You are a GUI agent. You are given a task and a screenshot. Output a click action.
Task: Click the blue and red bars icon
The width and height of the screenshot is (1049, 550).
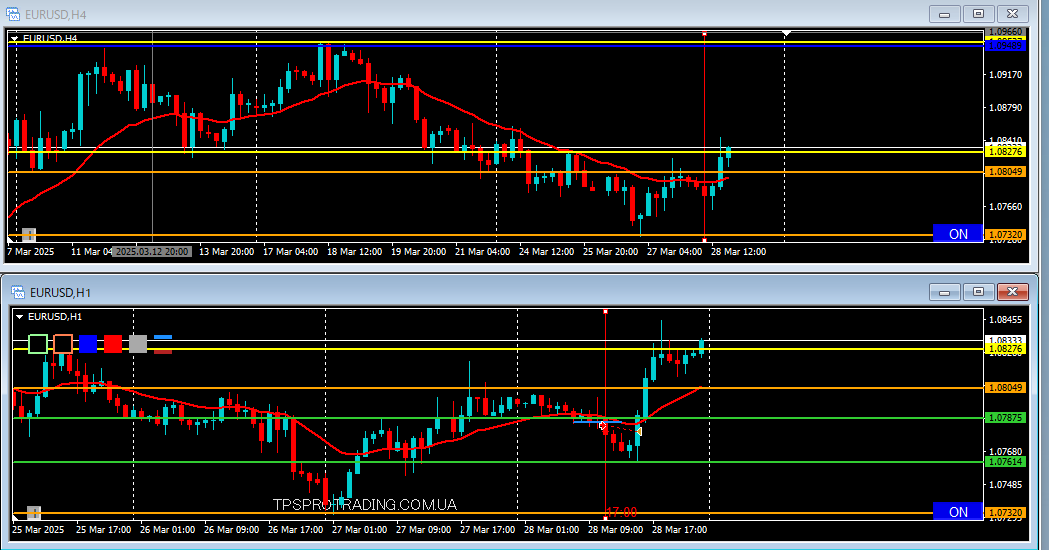pos(163,344)
